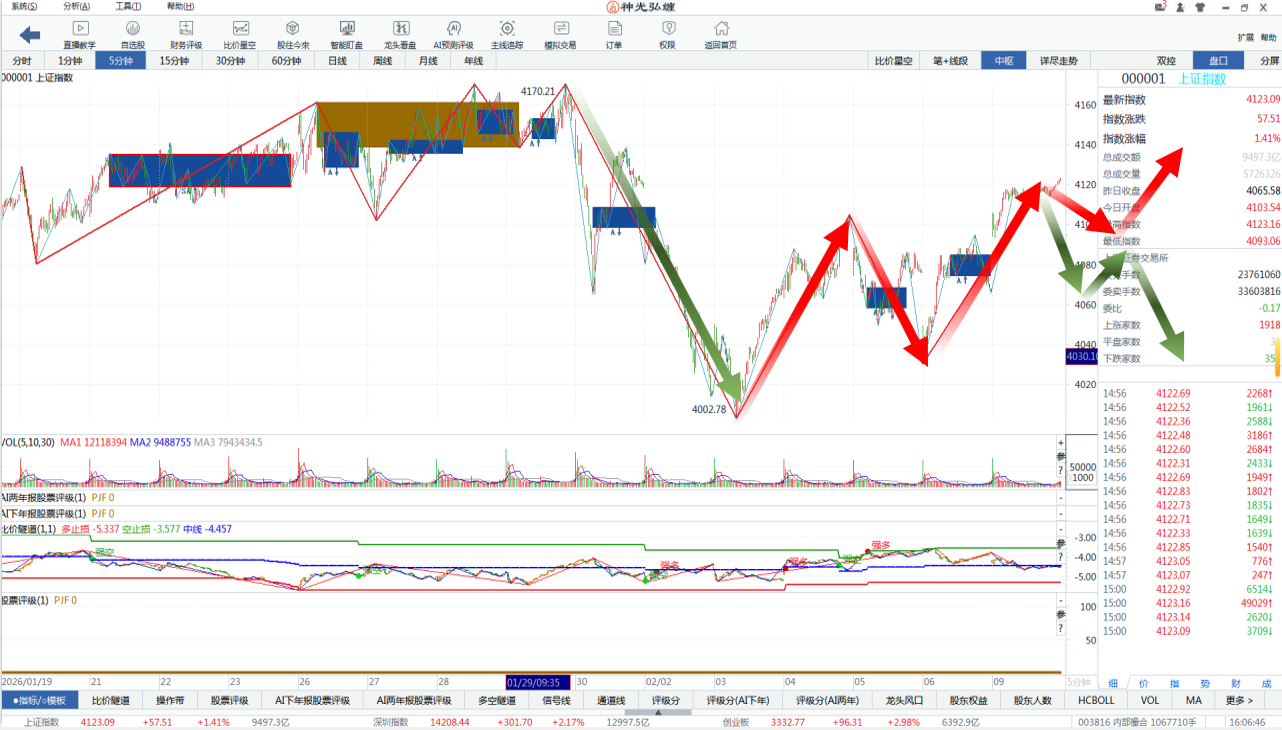This screenshot has height=730, width=1282.
Task: Select the 日线 daily chart tab
Action: [337, 61]
